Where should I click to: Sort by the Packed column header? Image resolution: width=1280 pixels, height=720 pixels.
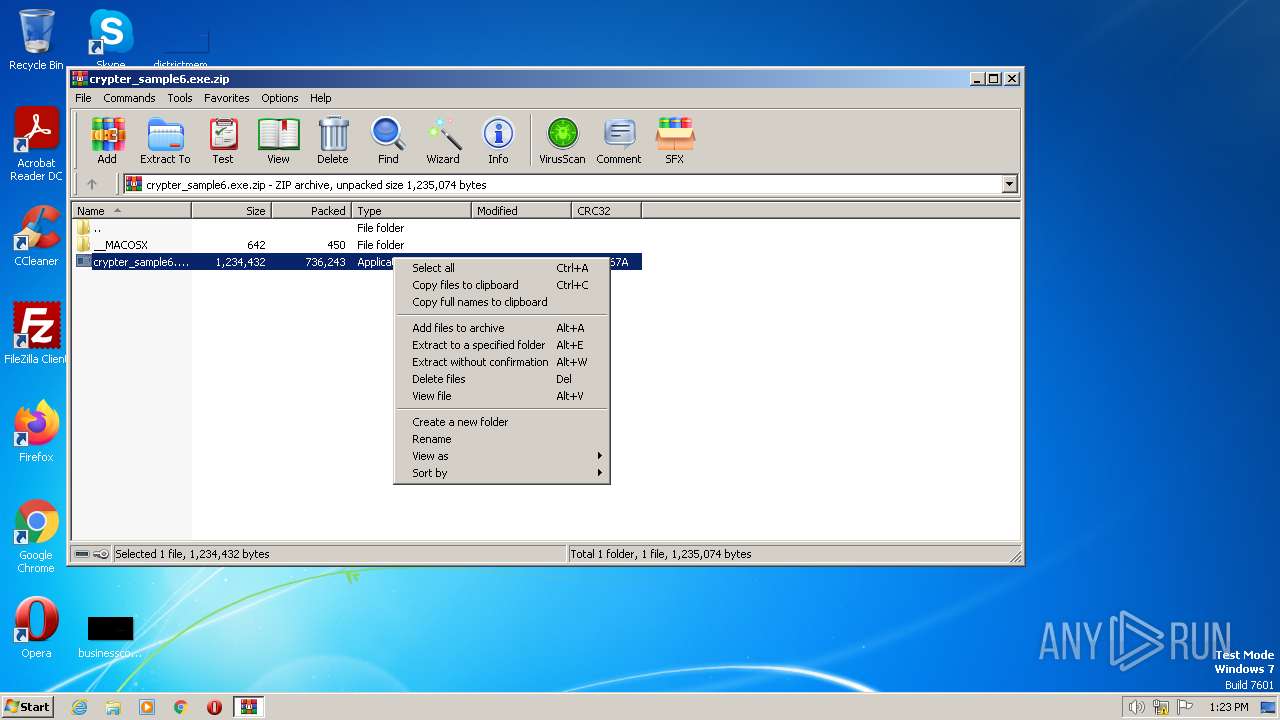311,211
